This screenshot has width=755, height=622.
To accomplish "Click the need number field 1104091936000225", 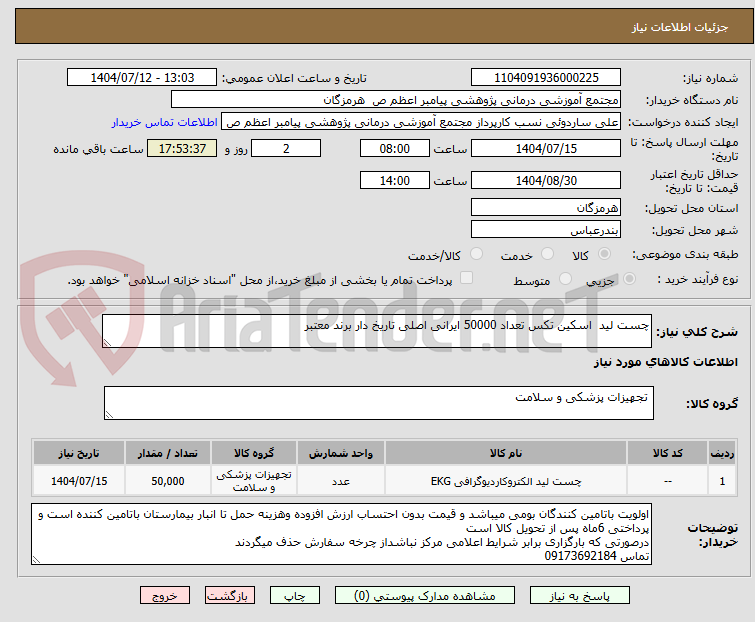I will coord(546,78).
